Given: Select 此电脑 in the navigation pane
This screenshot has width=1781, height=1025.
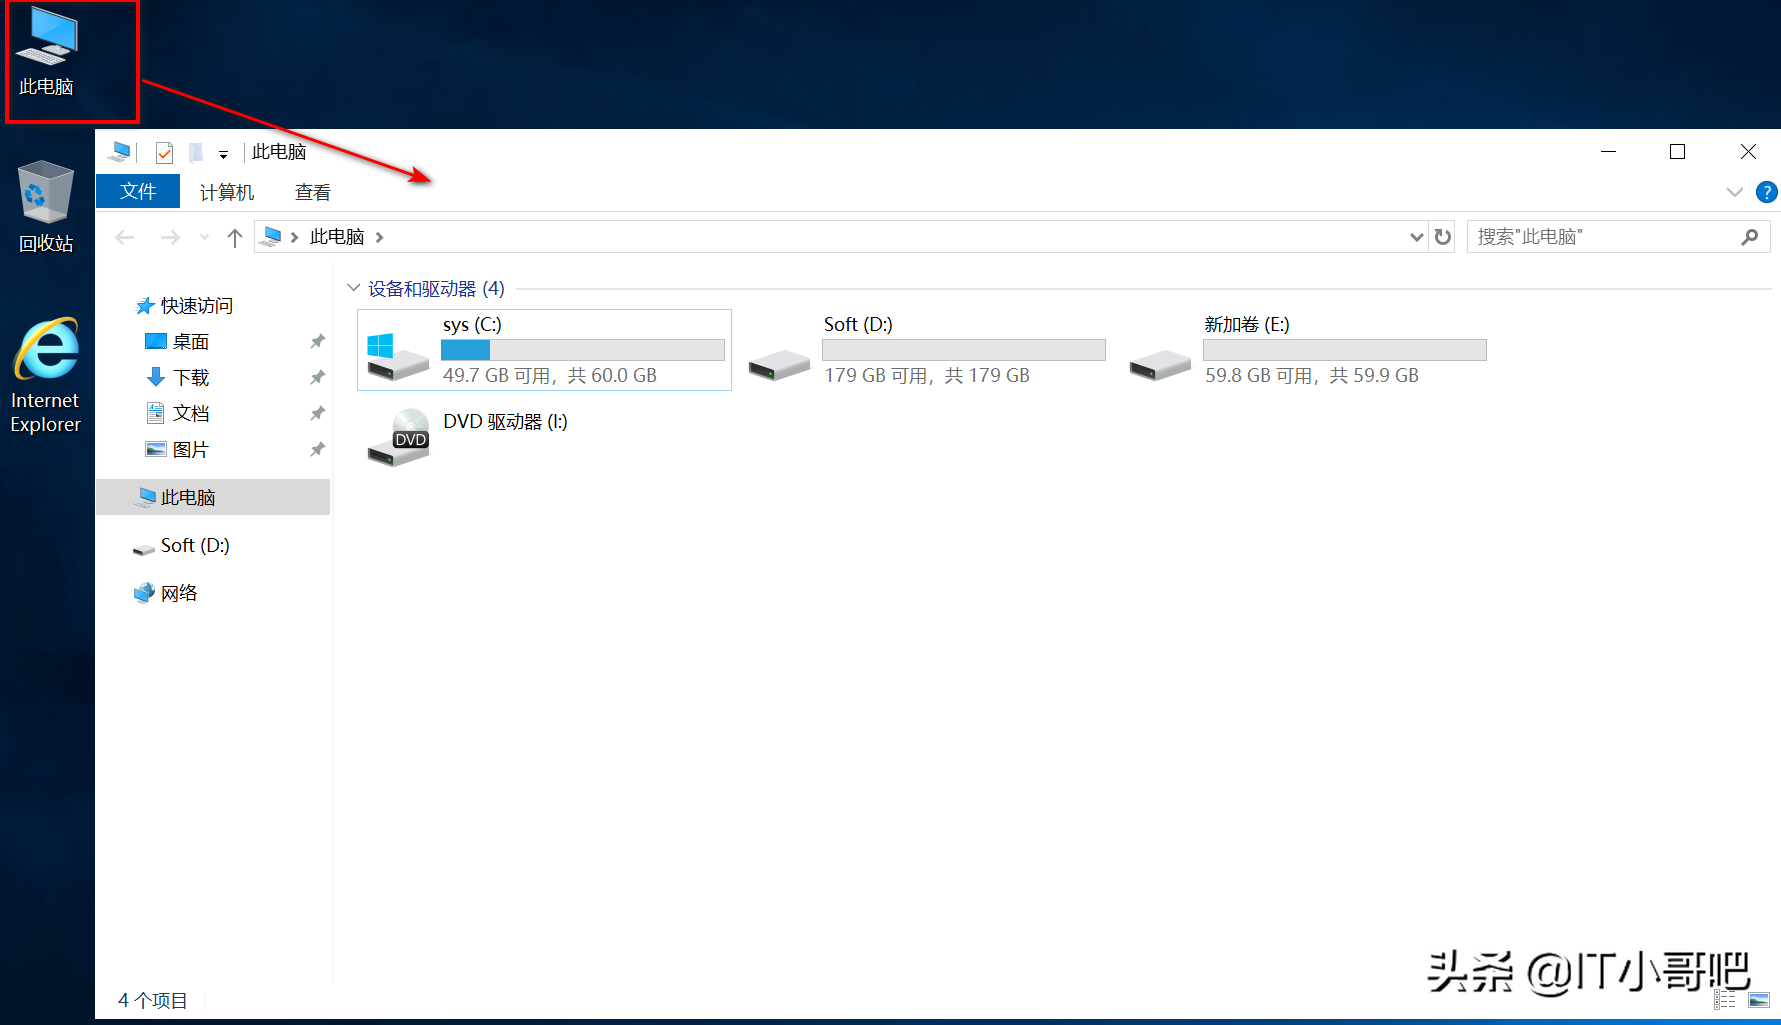Looking at the screenshot, I should click(190, 496).
